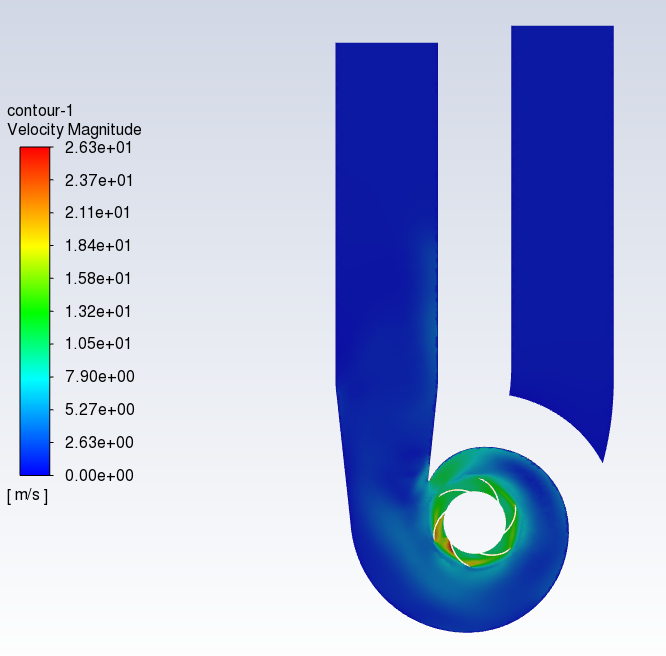Image resolution: width=666 pixels, height=656 pixels.
Task: Click the 1.32e+01 legend value
Action: pyautogui.click(x=98, y=311)
